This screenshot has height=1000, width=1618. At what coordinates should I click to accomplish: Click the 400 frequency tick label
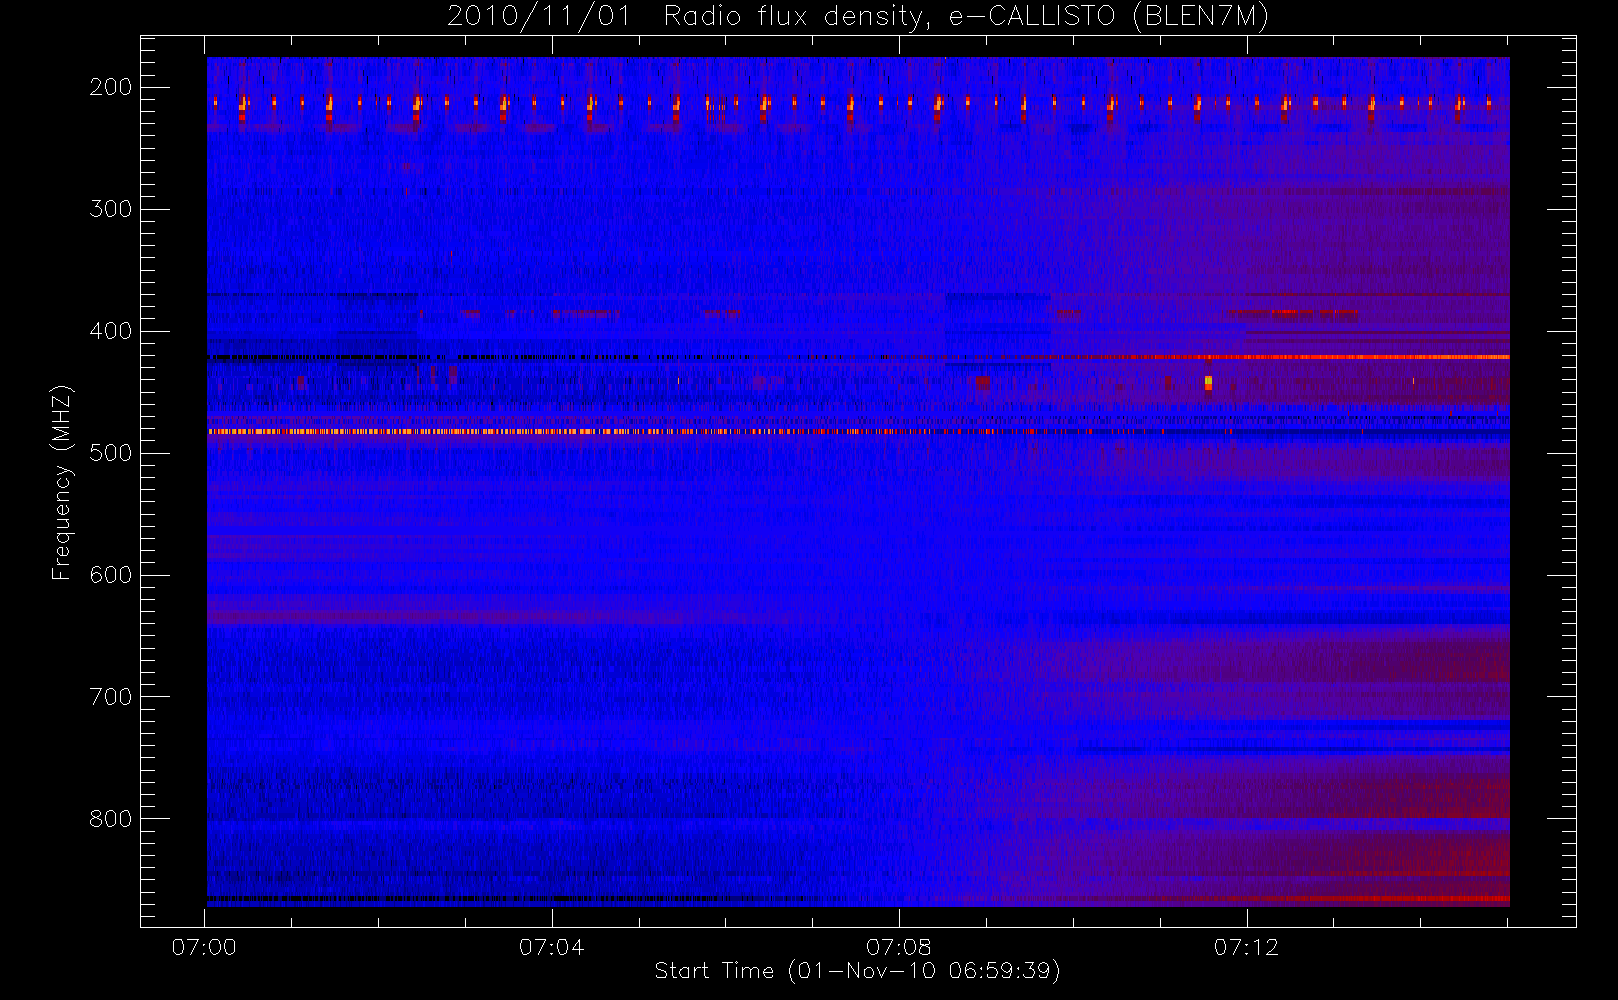[x=111, y=331]
